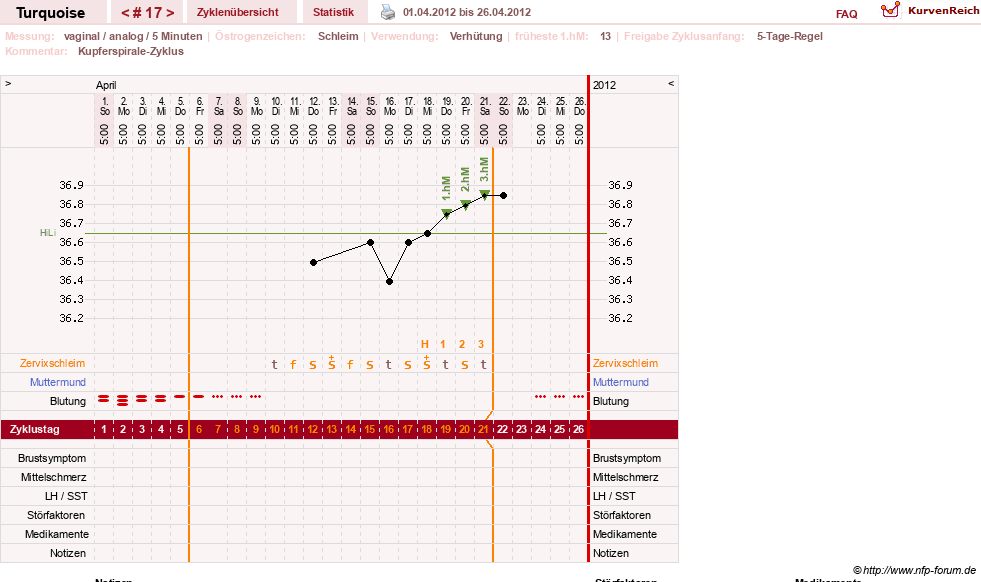Viewport: 981px width, 582px height.
Task: Open the KurvenReich link
Action: coord(943,11)
